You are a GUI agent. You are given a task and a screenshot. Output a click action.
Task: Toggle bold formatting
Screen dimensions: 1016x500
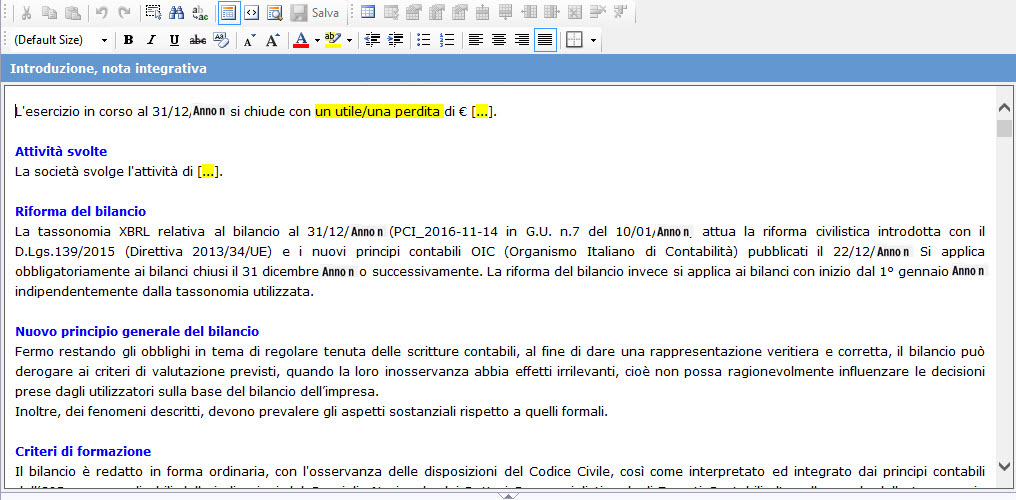(x=128, y=40)
